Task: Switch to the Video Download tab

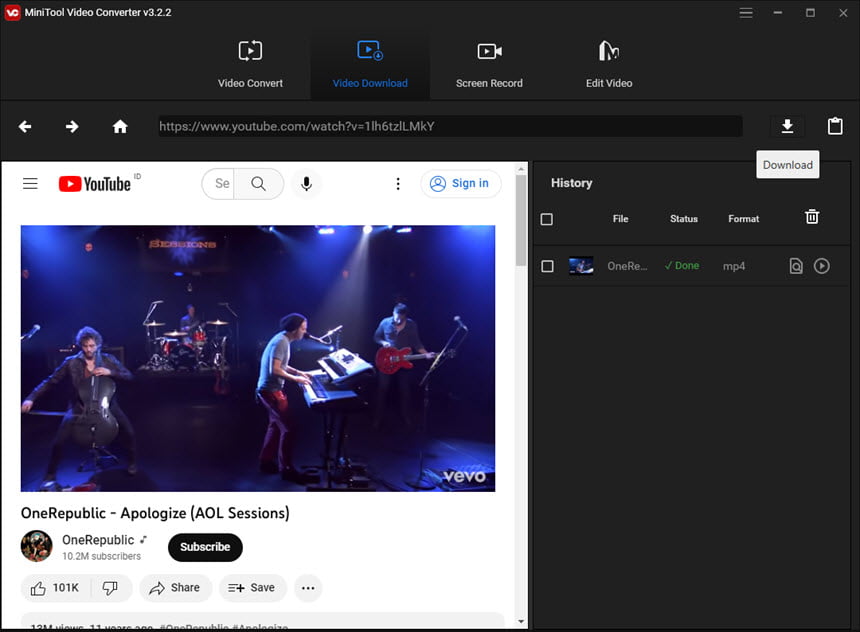Action: point(370,64)
